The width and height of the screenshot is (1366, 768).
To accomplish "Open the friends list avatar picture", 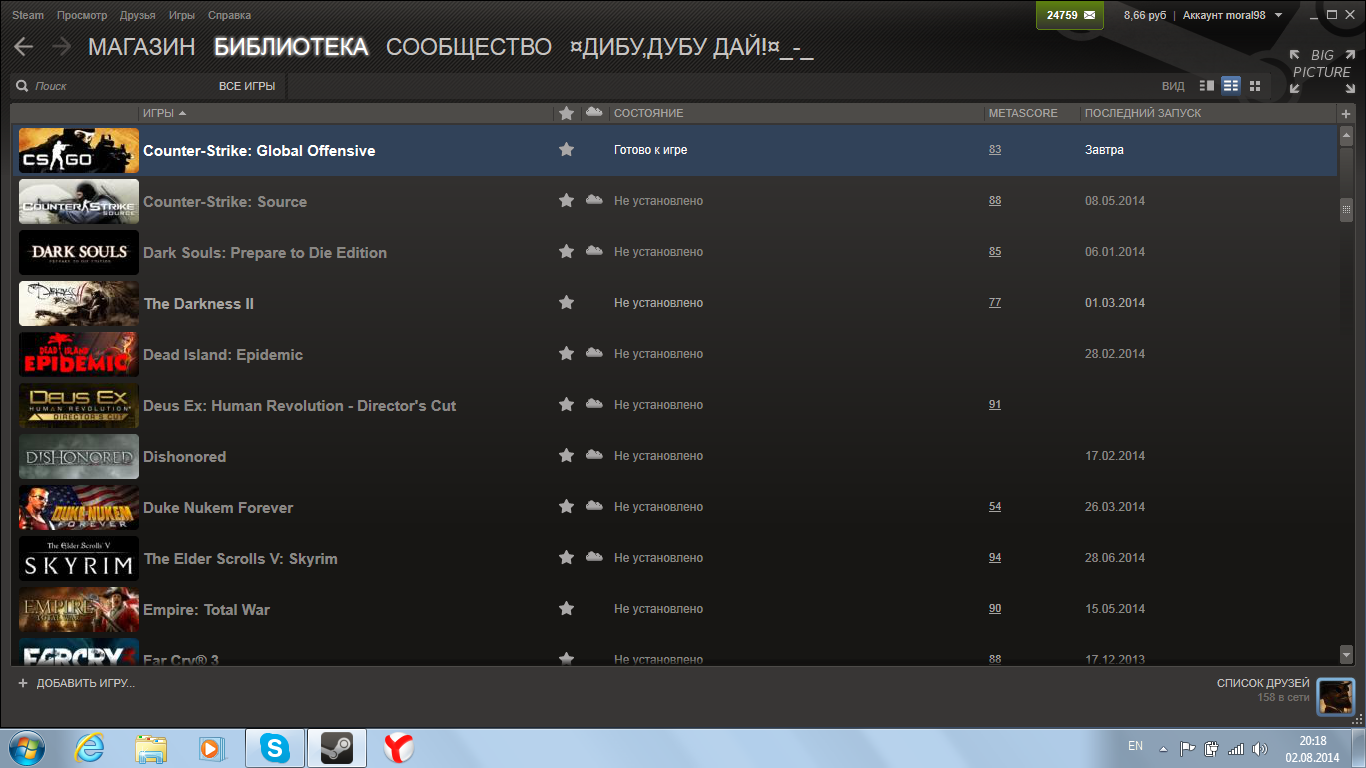I will [1335, 696].
